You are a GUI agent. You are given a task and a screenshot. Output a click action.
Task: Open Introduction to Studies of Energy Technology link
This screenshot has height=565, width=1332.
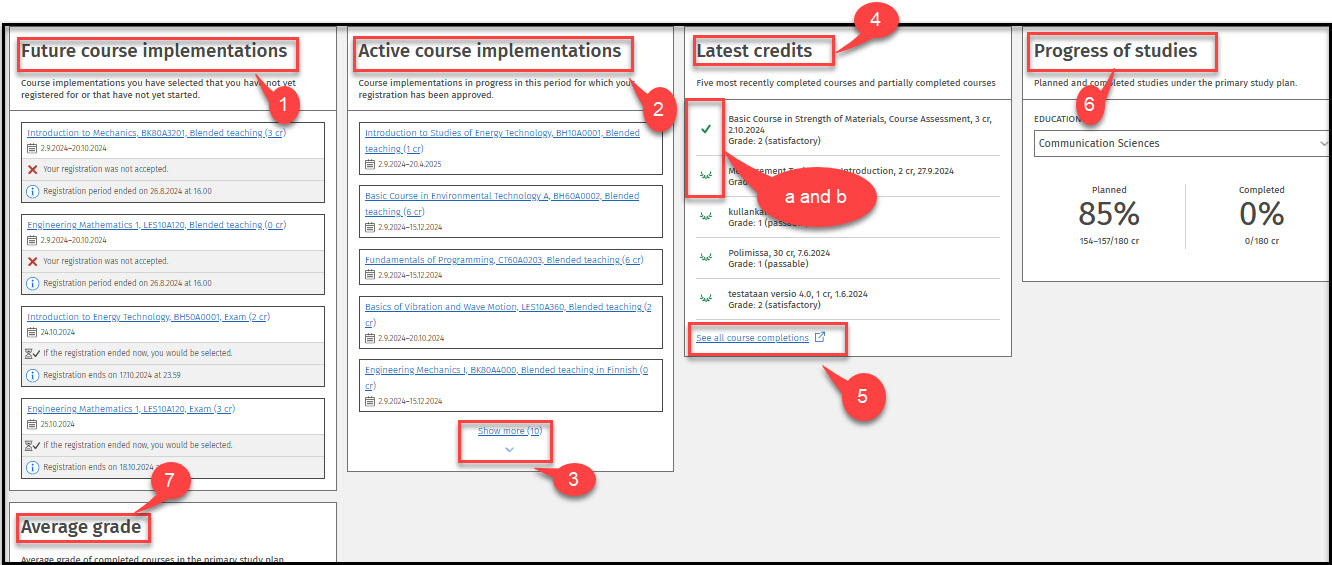point(502,140)
